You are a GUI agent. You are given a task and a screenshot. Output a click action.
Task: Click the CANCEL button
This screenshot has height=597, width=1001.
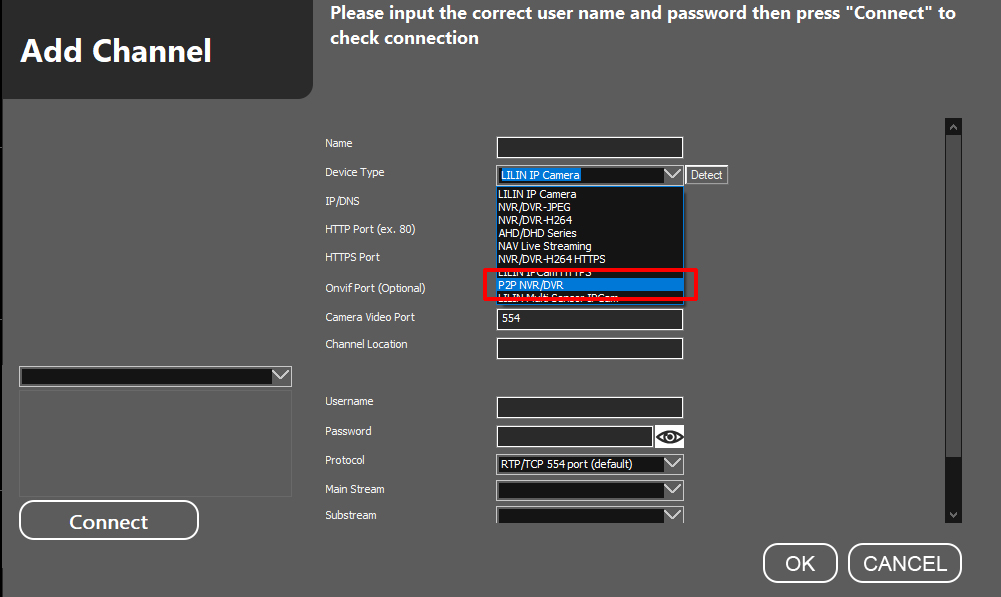click(x=905, y=563)
